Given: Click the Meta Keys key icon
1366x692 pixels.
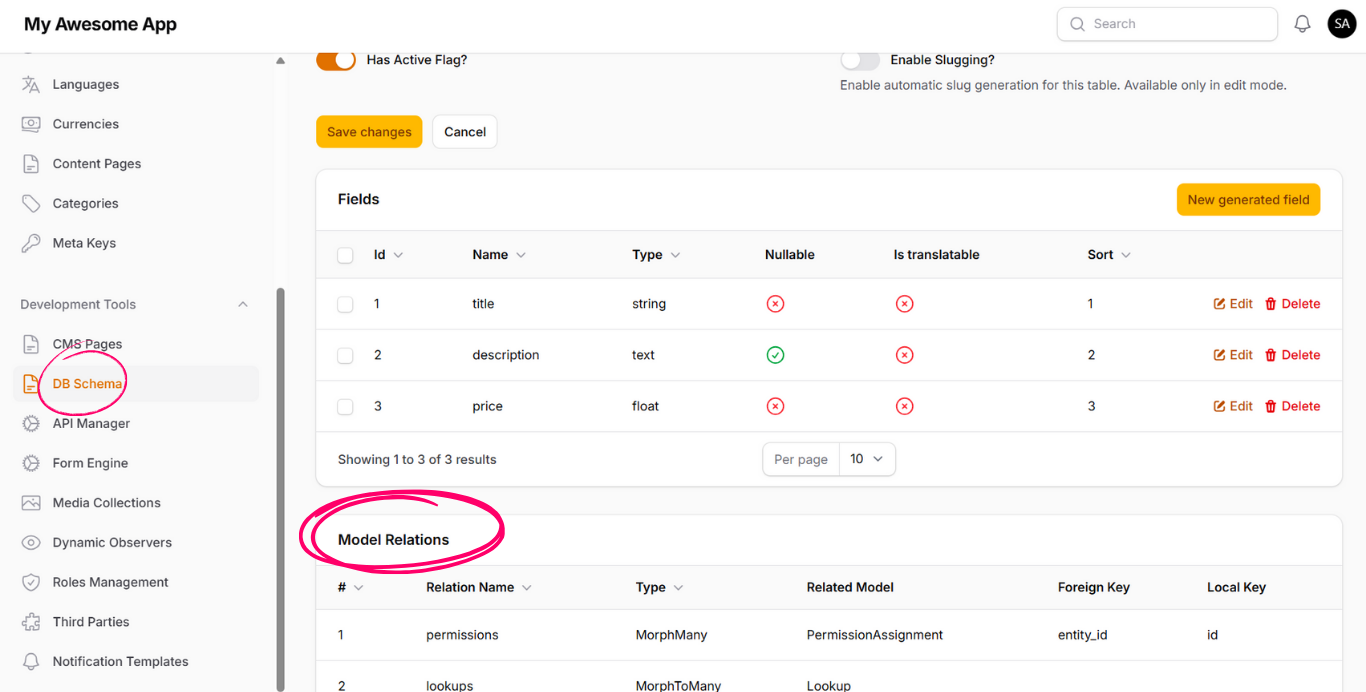Looking at the screenshot, I should tap(31, 243).
